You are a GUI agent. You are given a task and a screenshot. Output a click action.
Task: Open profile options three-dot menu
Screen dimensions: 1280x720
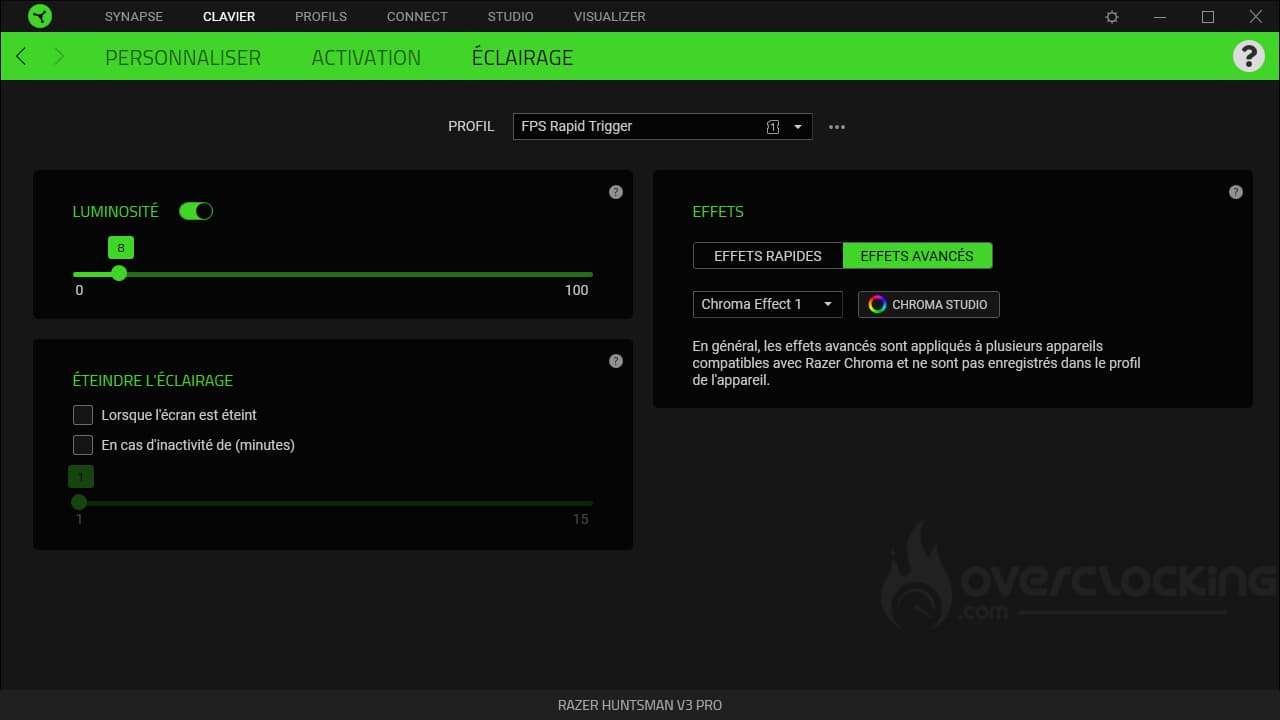[837, 127]
